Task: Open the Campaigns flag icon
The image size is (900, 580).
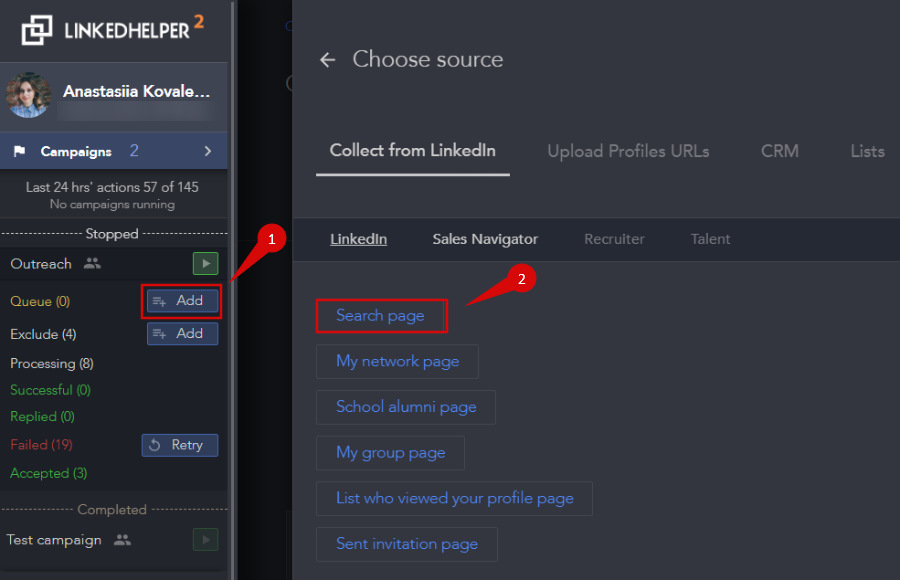Action: (x=19, y=152)
